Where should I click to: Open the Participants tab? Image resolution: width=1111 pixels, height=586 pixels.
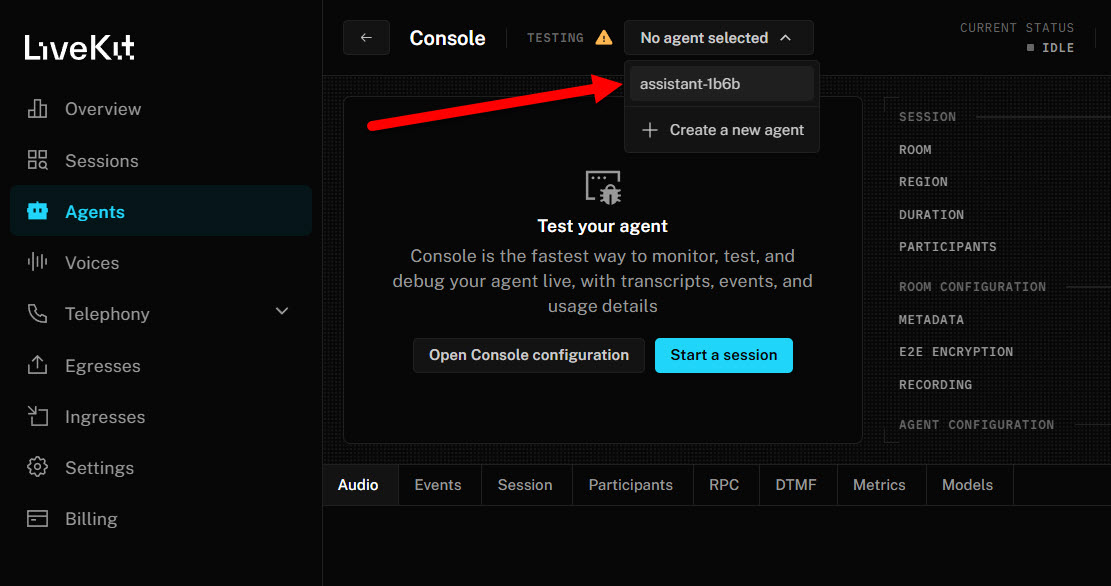tap(631, 485)
